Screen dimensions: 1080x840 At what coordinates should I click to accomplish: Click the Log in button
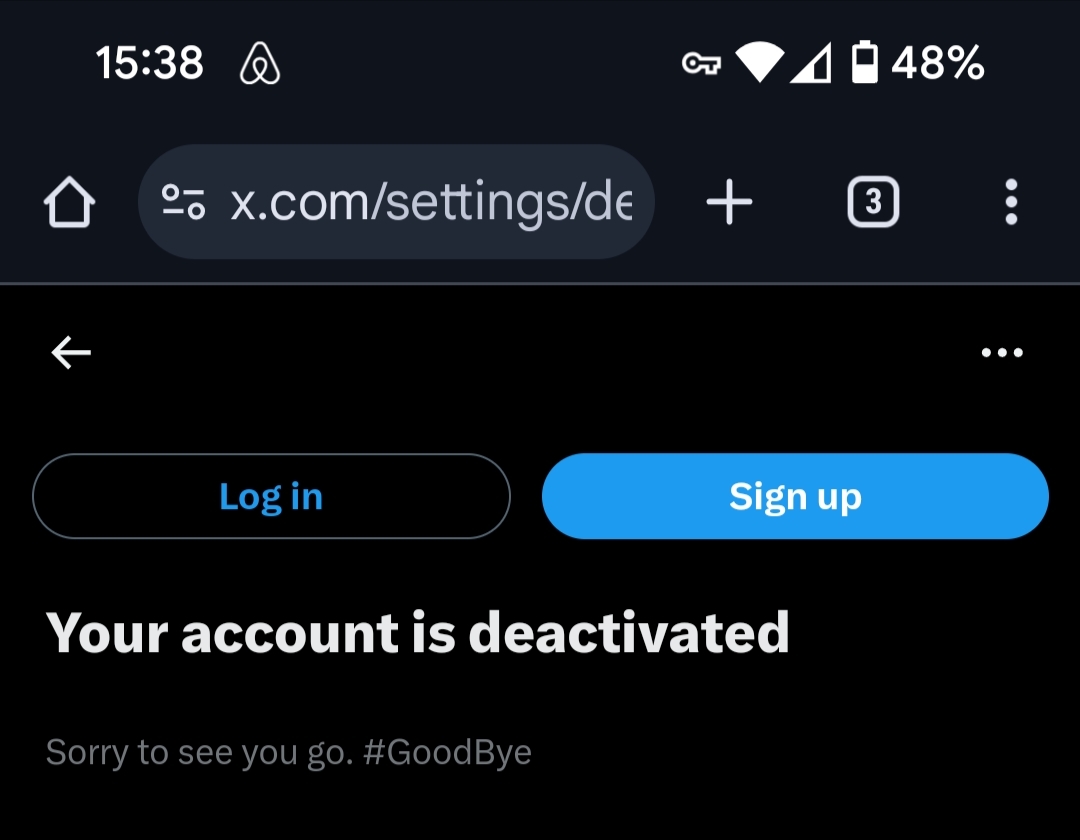point(271,496)
